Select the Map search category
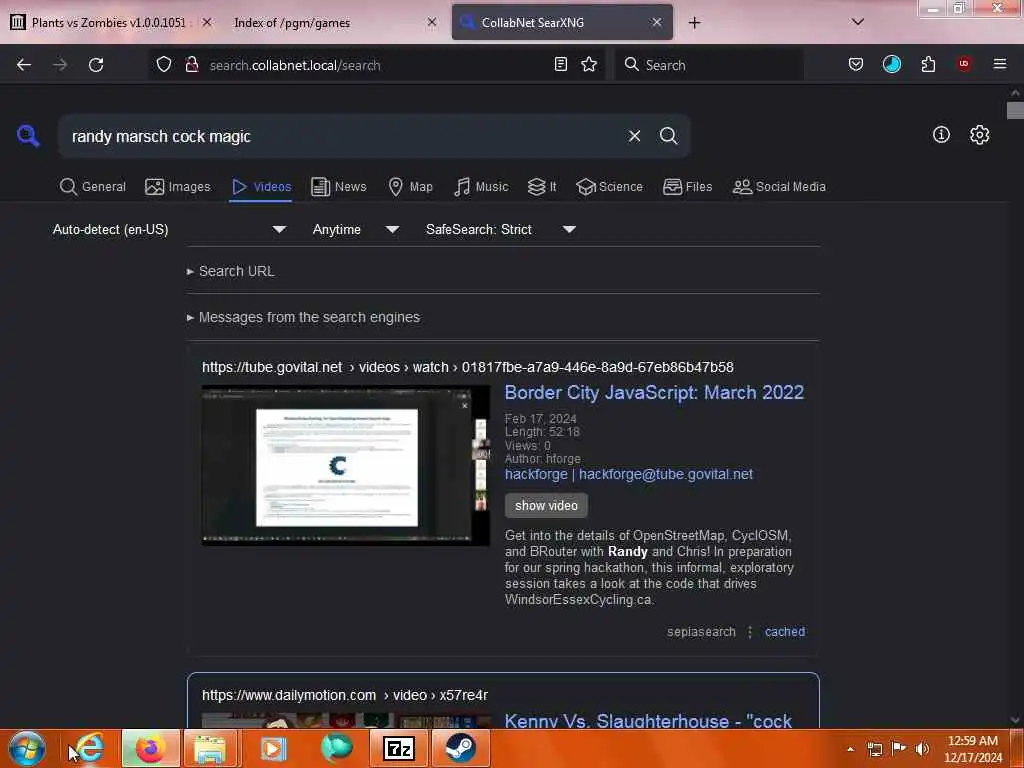This screenshot has height=768, width=1024. coord(410,187)
